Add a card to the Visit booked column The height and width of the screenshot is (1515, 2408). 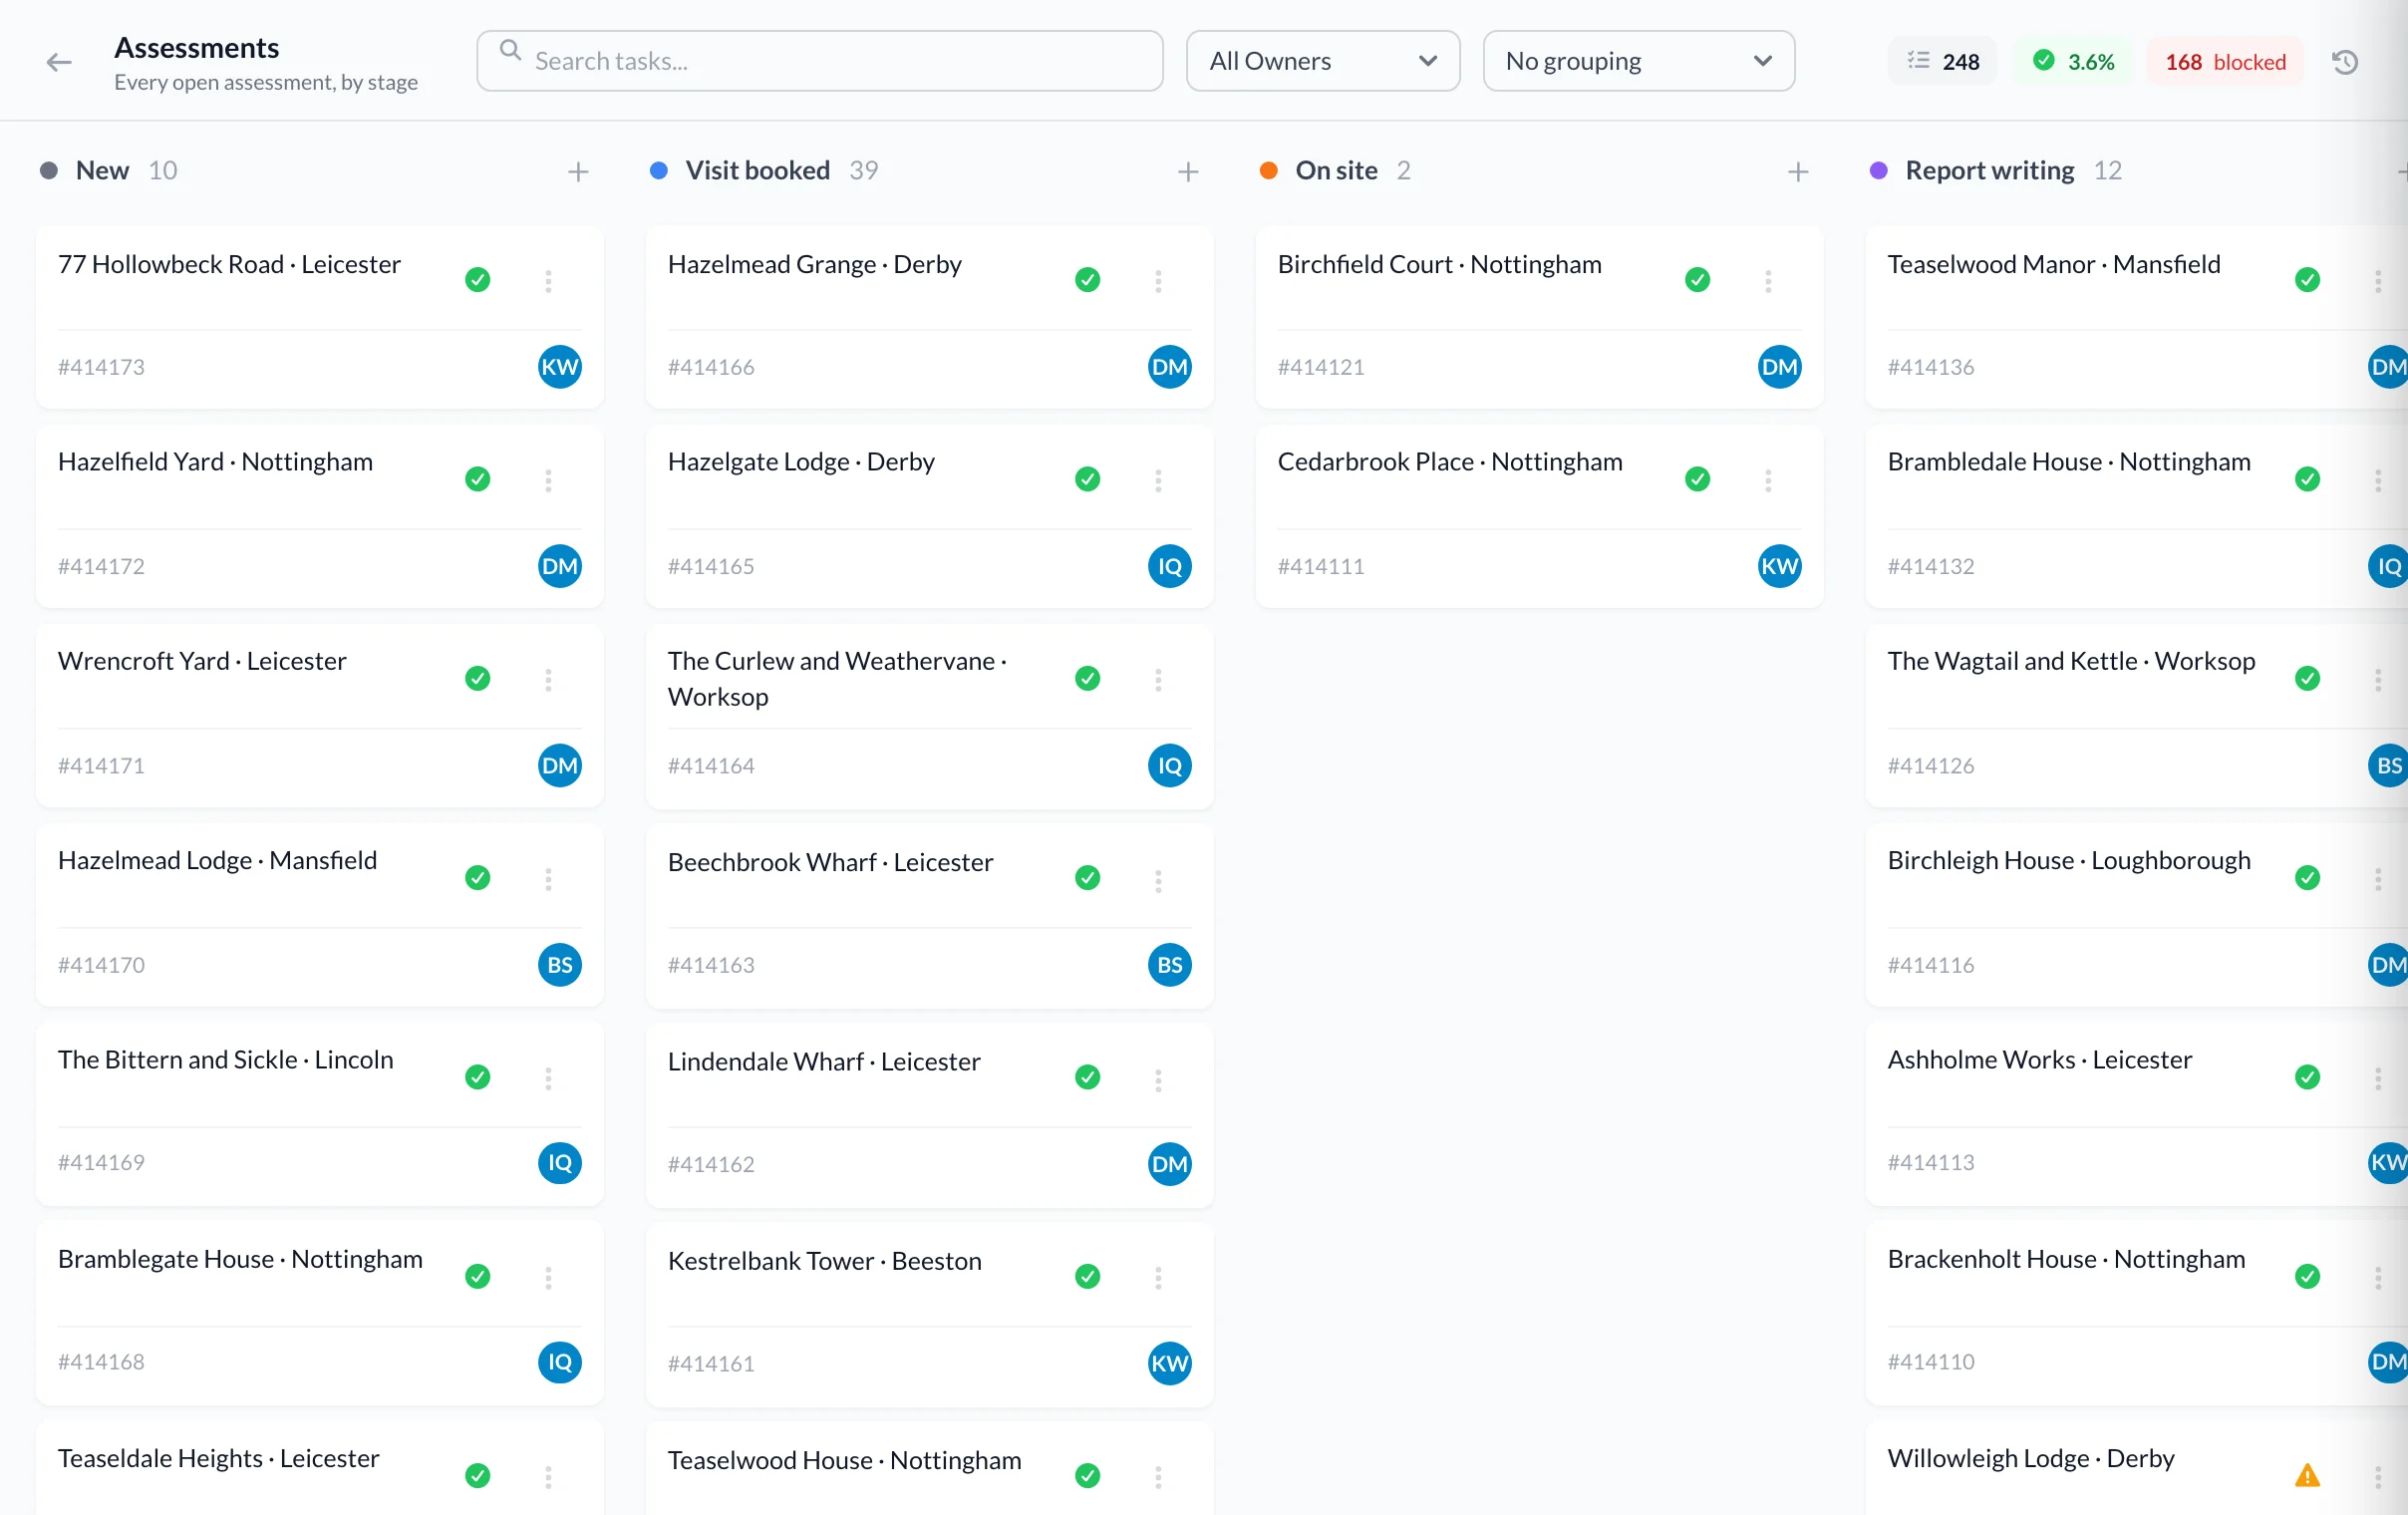[1188, 172]
